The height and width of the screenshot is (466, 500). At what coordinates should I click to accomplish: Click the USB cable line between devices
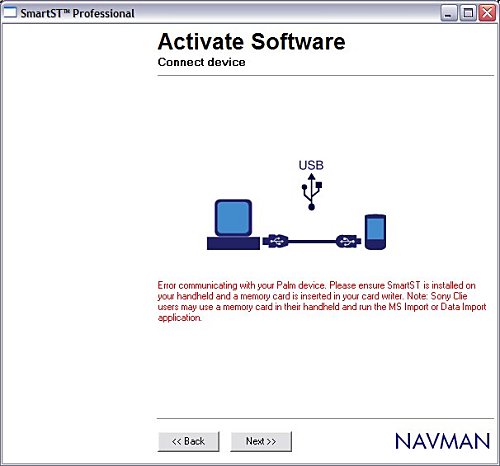(x=312, y=241)
